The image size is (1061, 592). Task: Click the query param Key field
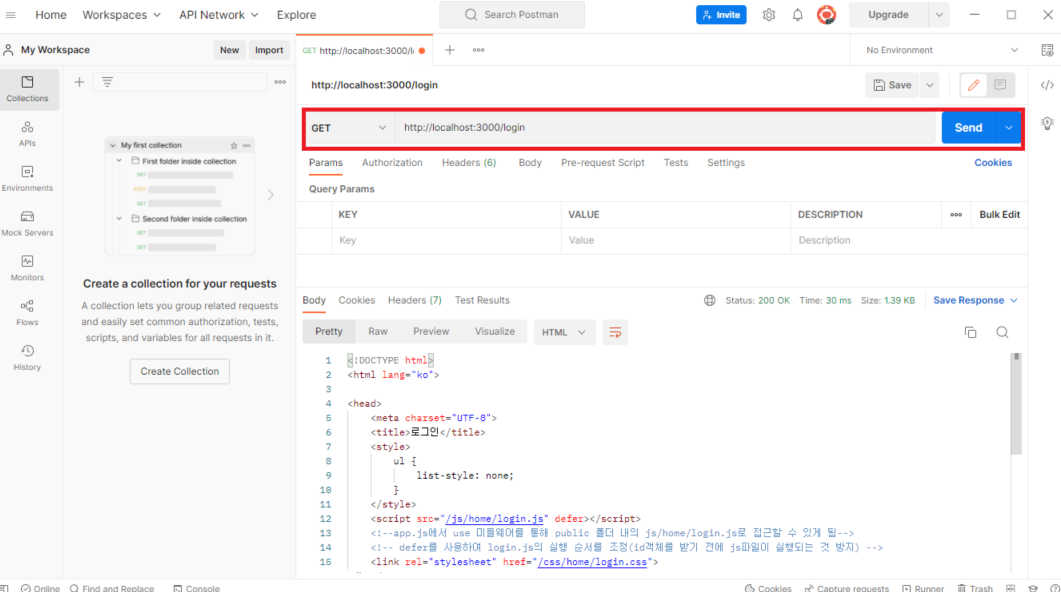(x=446, y=240)
